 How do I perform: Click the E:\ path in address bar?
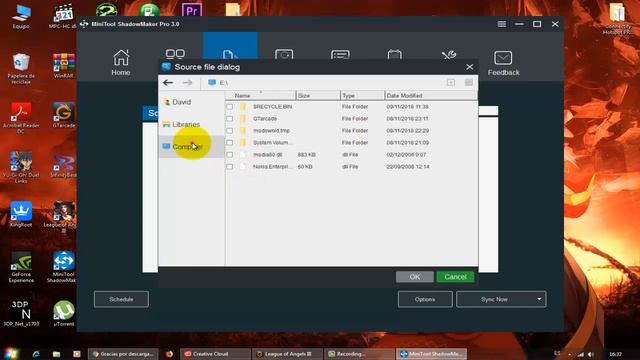pos(224,83)
